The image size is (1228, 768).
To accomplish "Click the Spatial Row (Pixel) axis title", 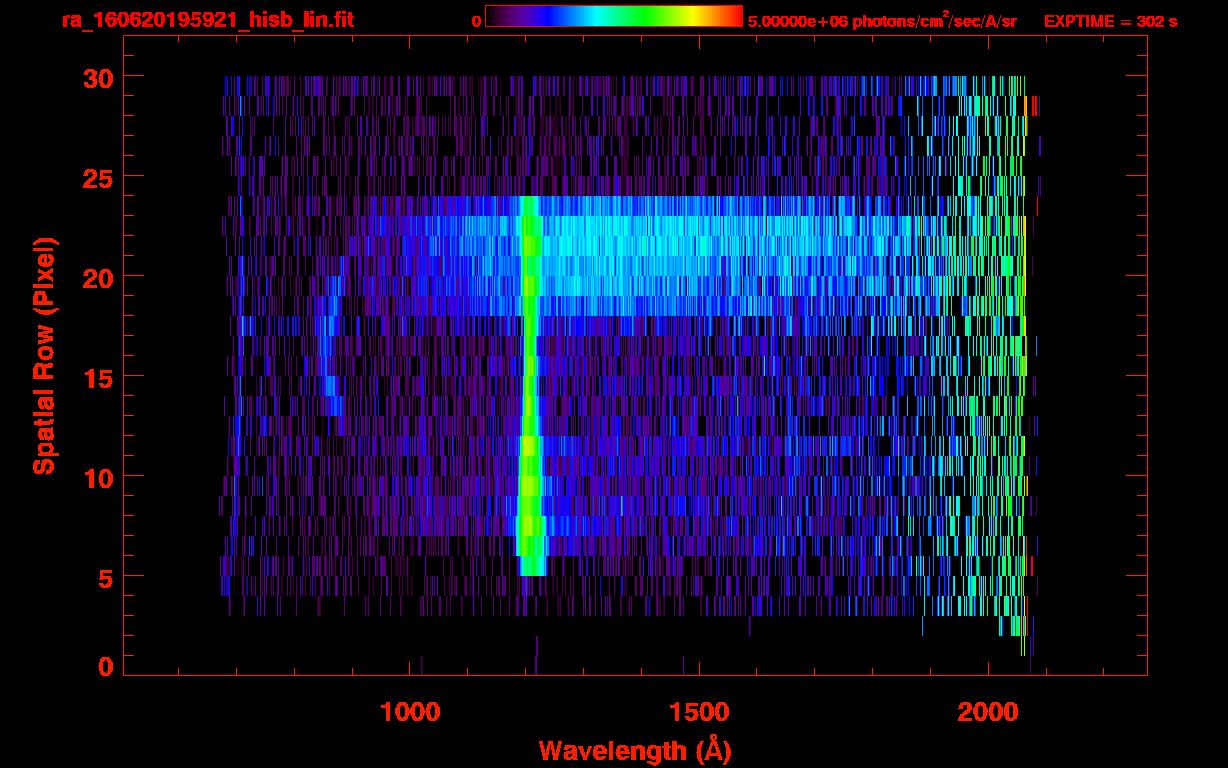I will coord(44,355).
